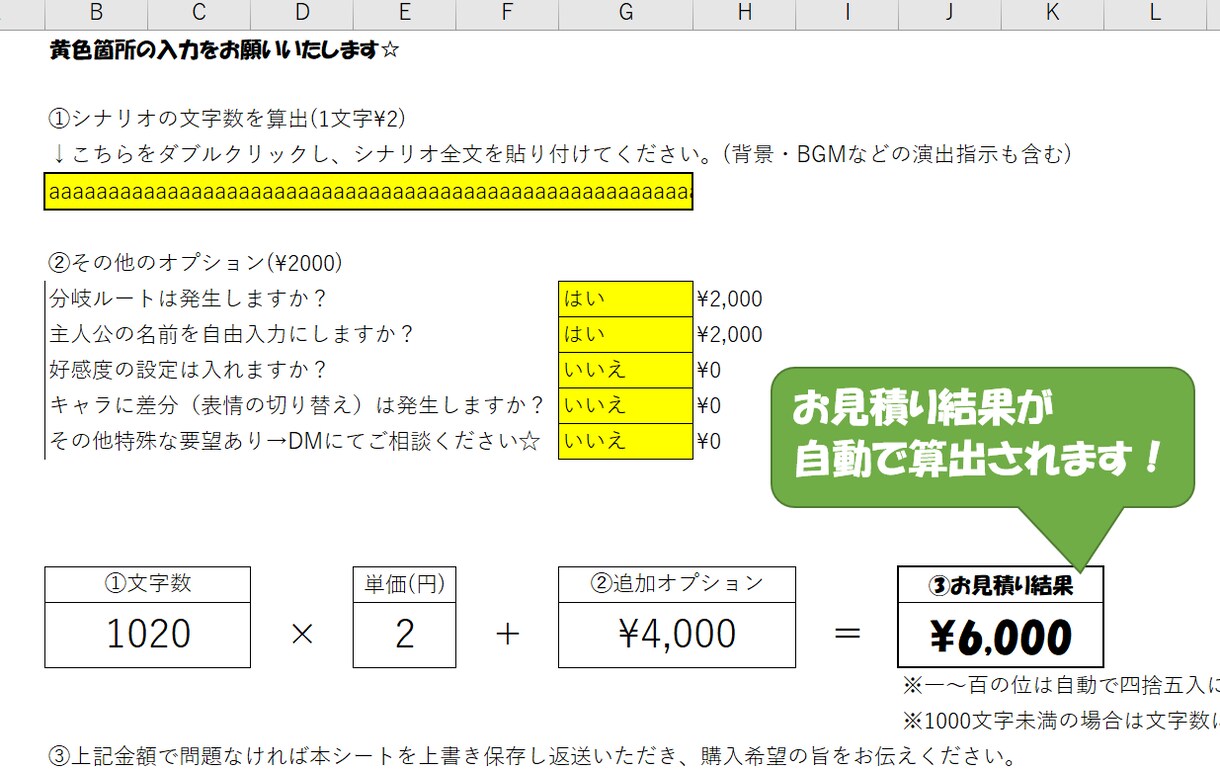Select column I header
The width and height of the screenshot is (1220, 771).
coord(847,13)
